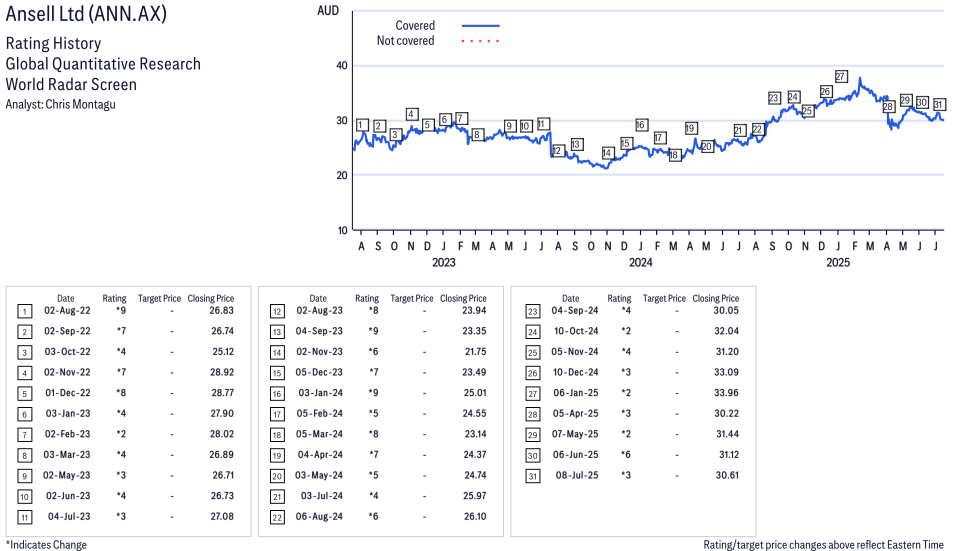Click chart marker 9 on the chart
This screenshot has width=955, height=551.
click(510, 126)
